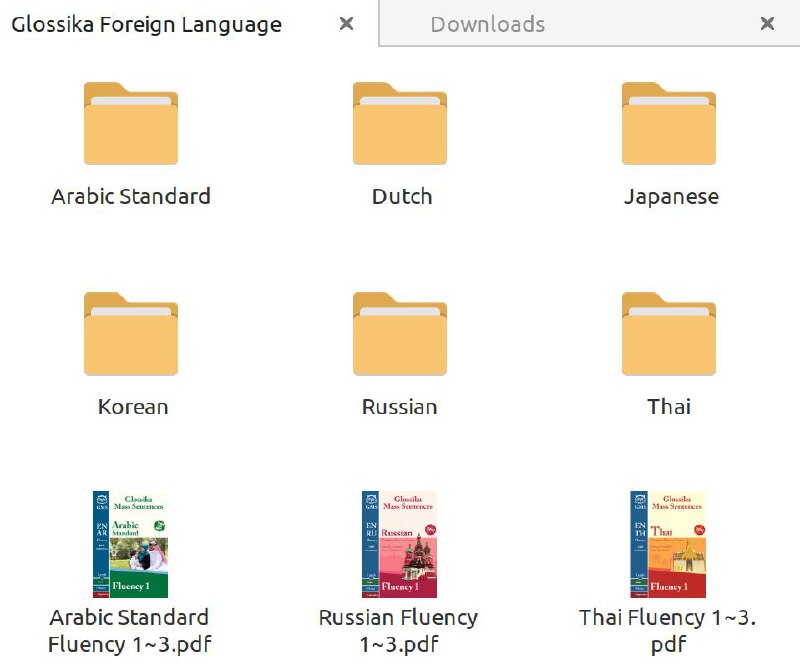
Task: Click the 'Russian' folder name
Action: click(399, 407)
